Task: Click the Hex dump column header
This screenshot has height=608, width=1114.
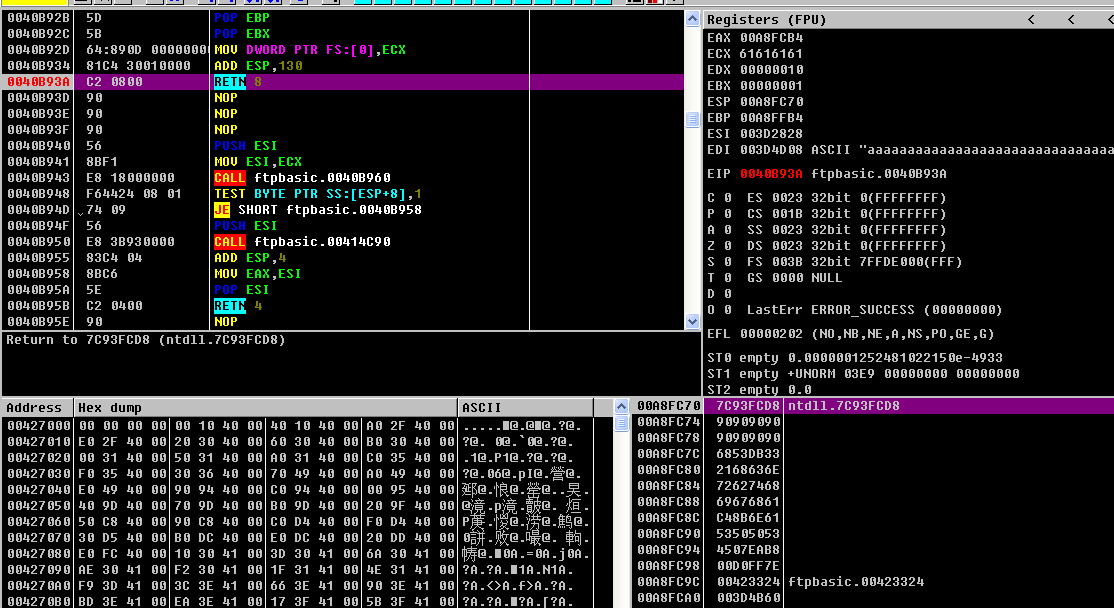Action: click(110, 407)
